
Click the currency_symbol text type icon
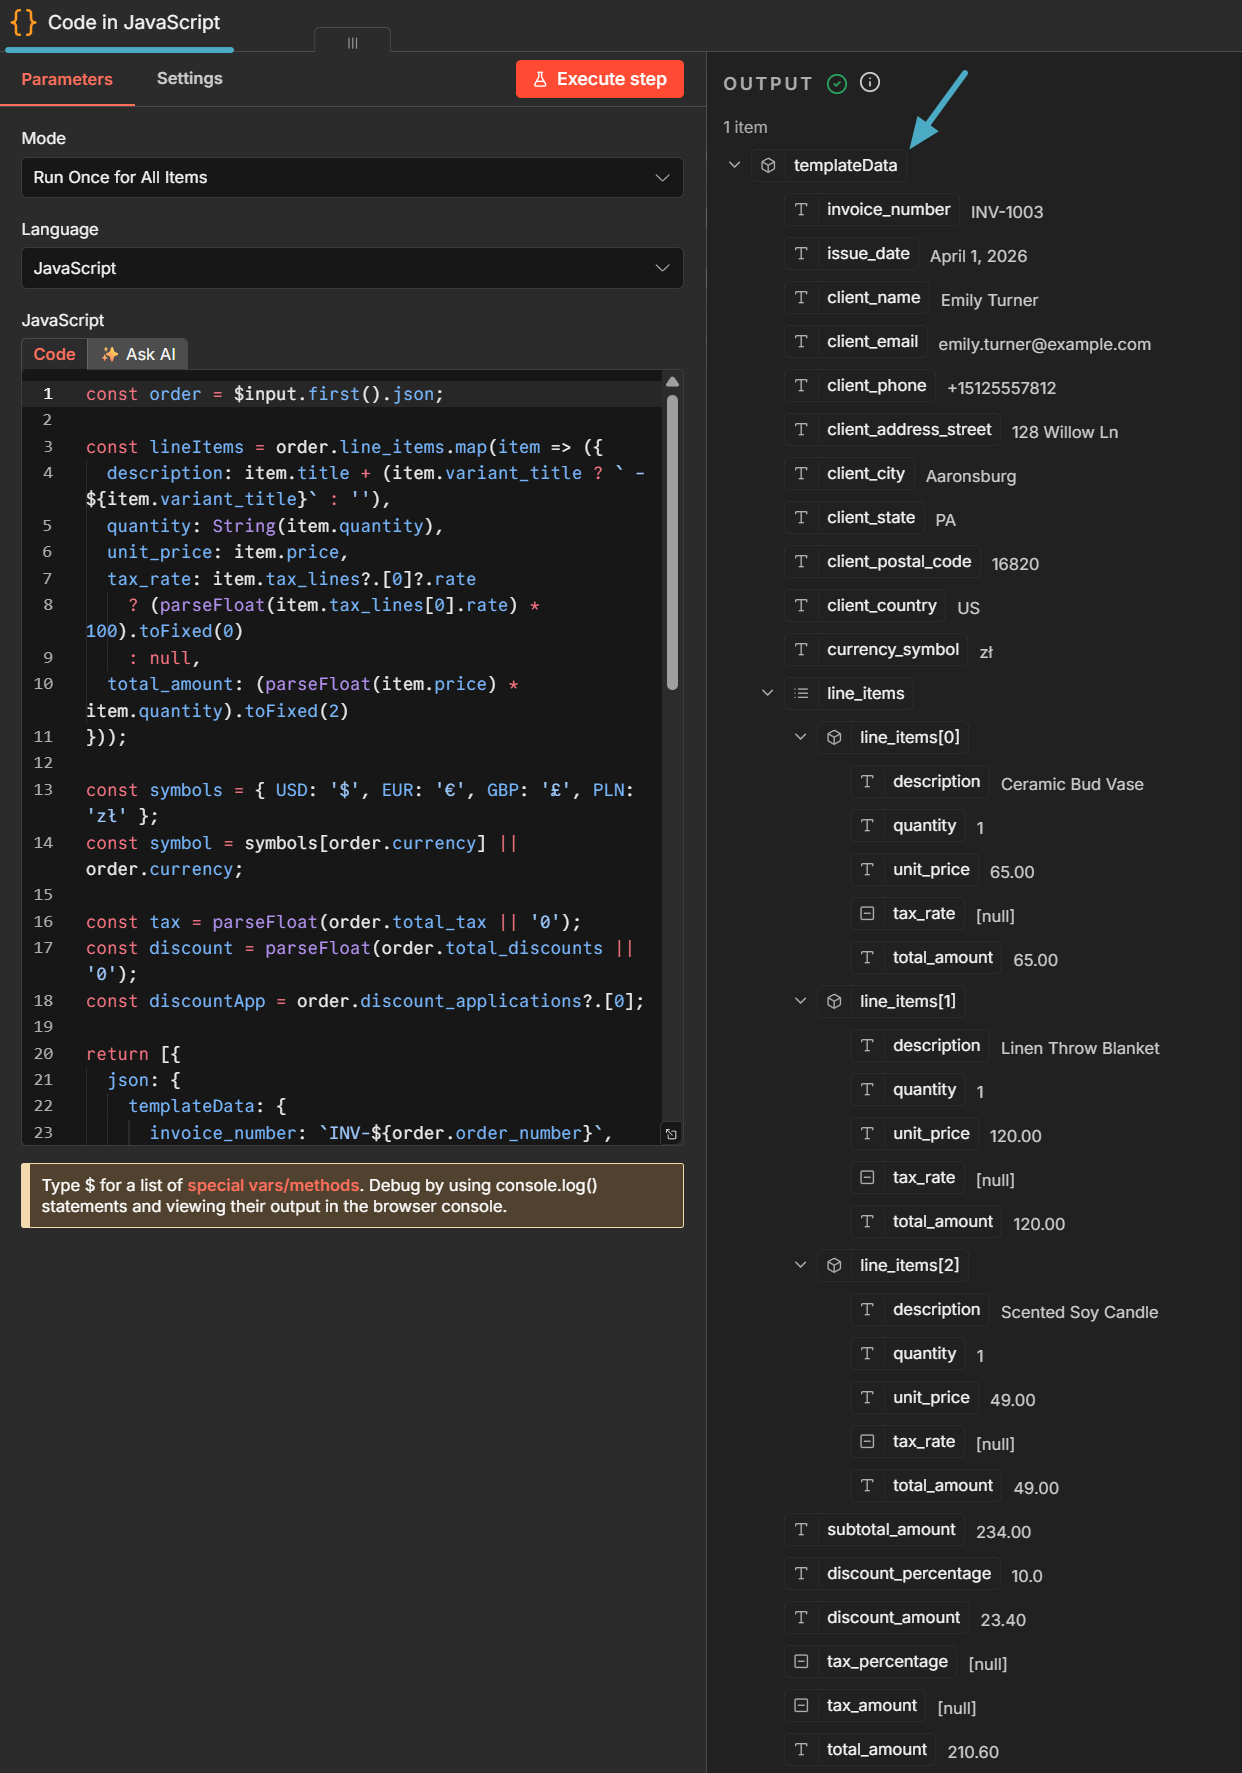[801, 649]
